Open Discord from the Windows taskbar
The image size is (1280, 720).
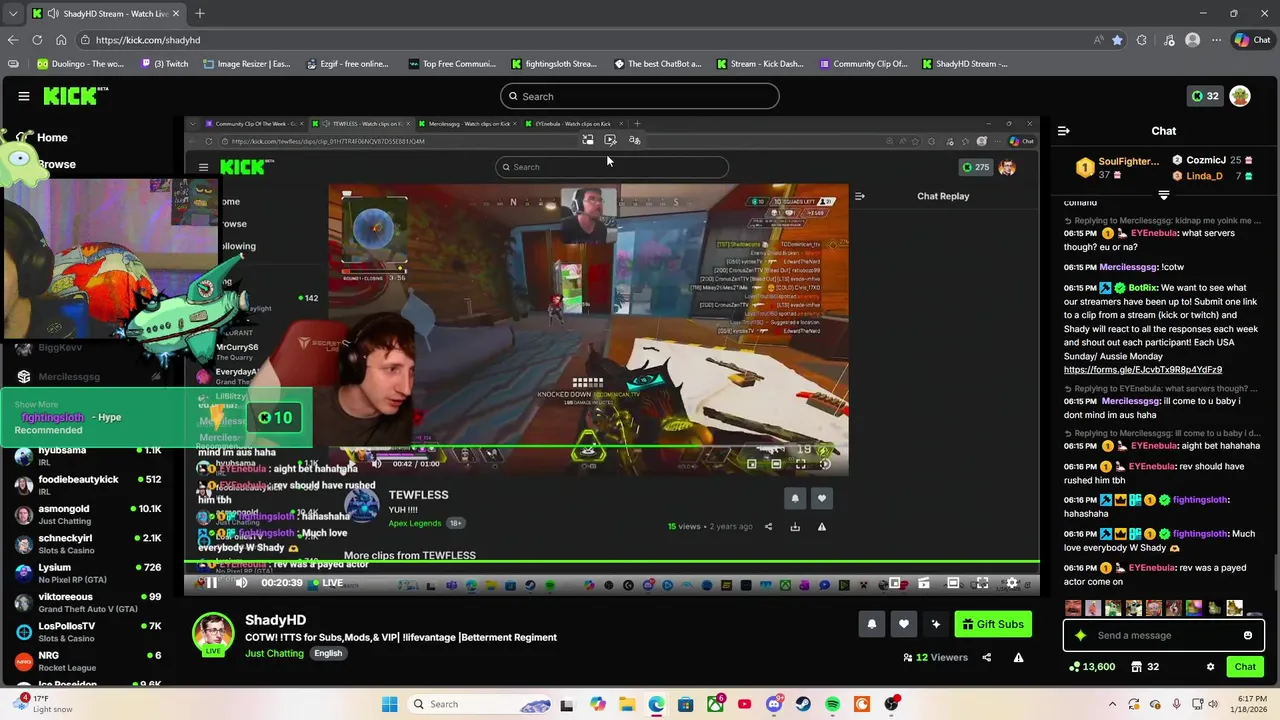774,704
